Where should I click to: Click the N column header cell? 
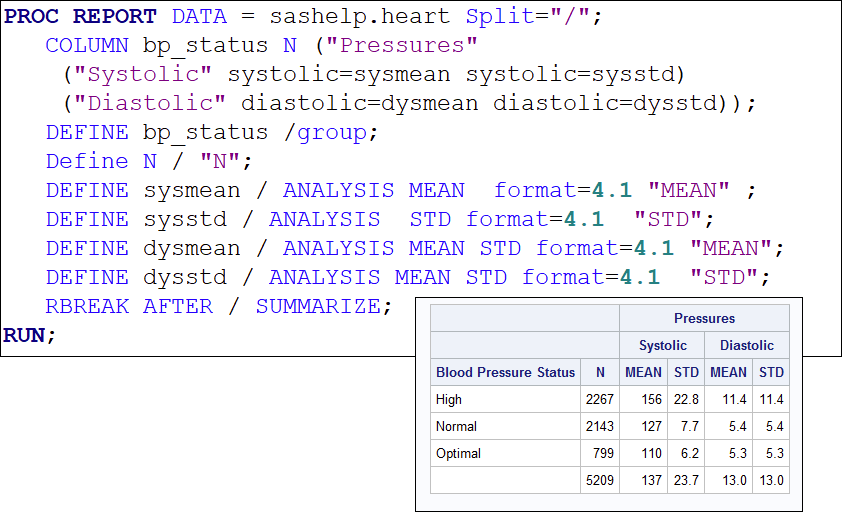[x=600, y=372]
